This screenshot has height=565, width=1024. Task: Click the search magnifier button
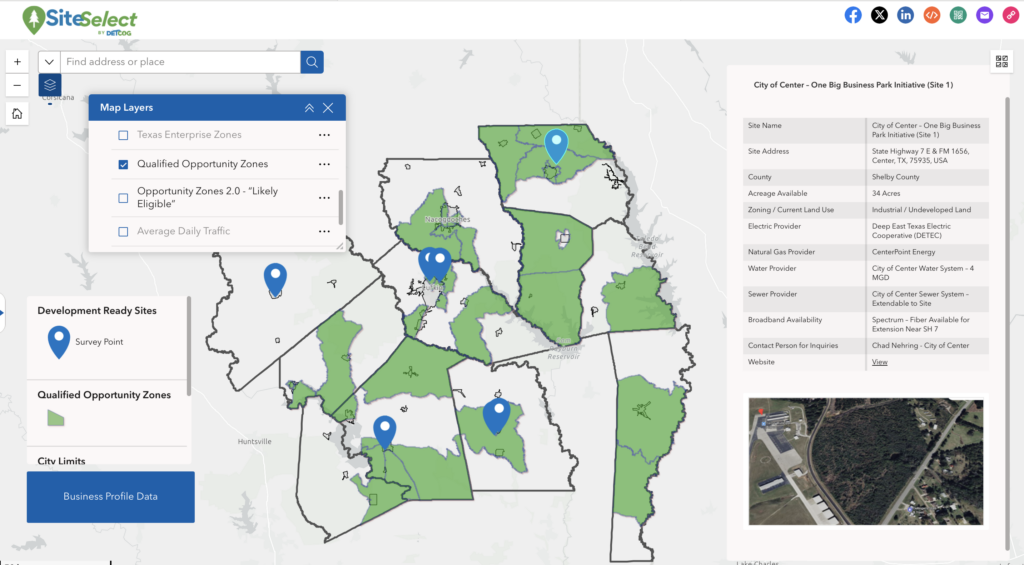coord(312,62)
